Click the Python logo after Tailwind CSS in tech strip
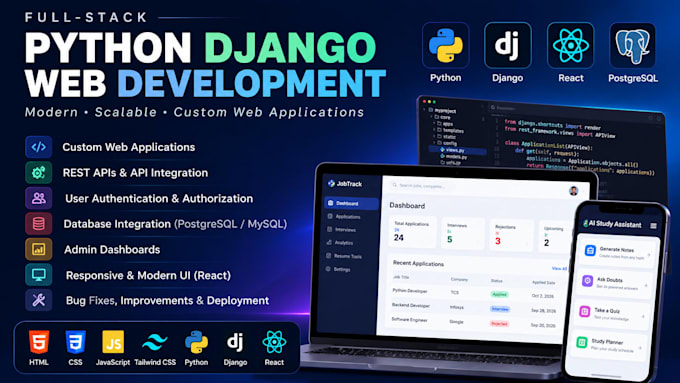Screen dimensions: 680x383 click(x=196, y=342)
